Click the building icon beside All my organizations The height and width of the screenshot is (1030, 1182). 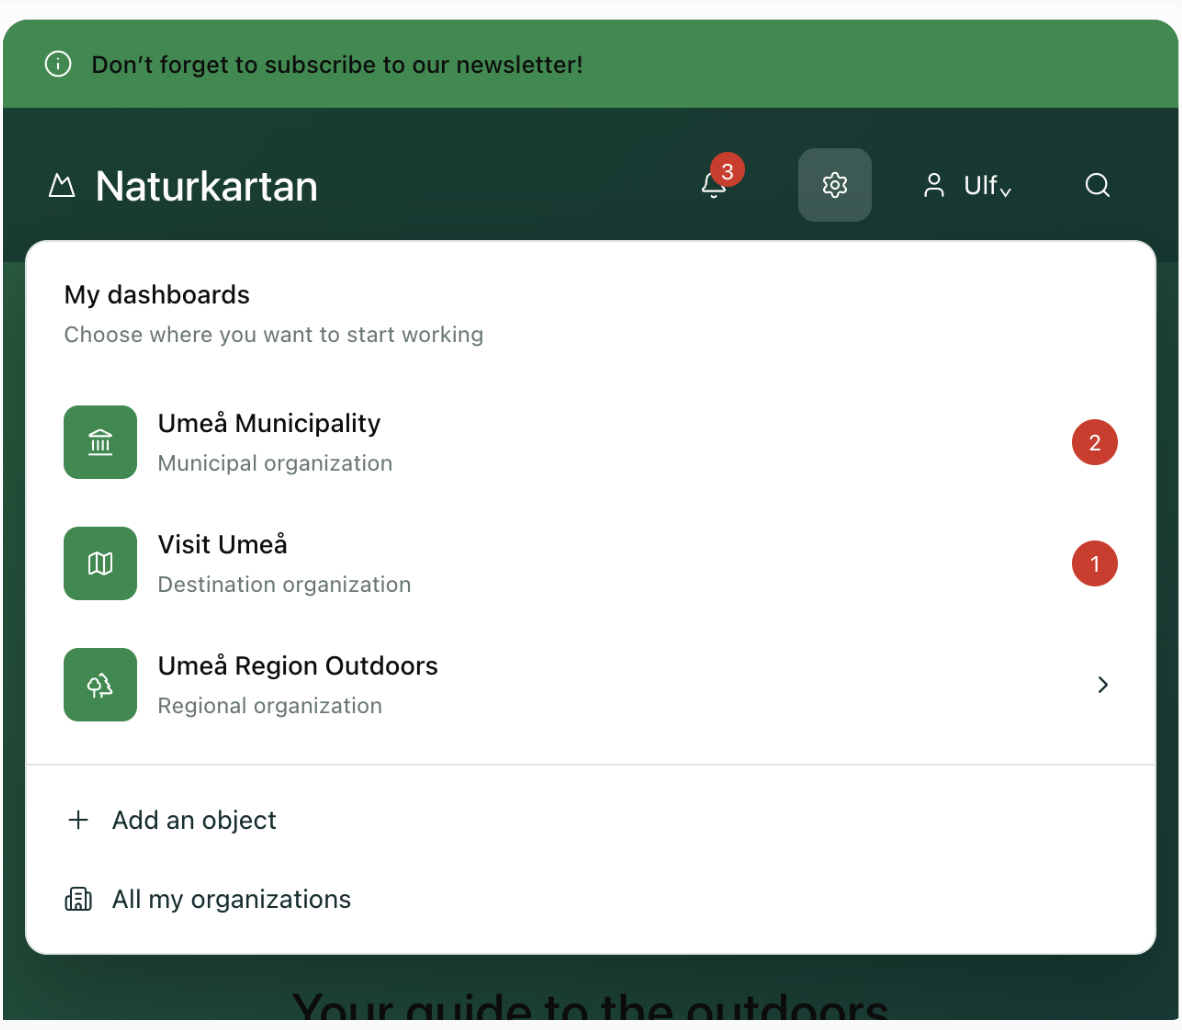[78, 899]
